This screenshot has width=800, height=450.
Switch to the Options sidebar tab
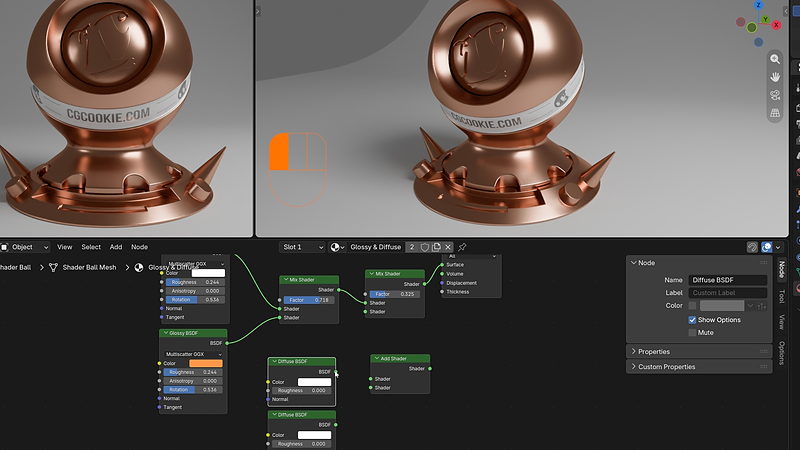(781, 353)
